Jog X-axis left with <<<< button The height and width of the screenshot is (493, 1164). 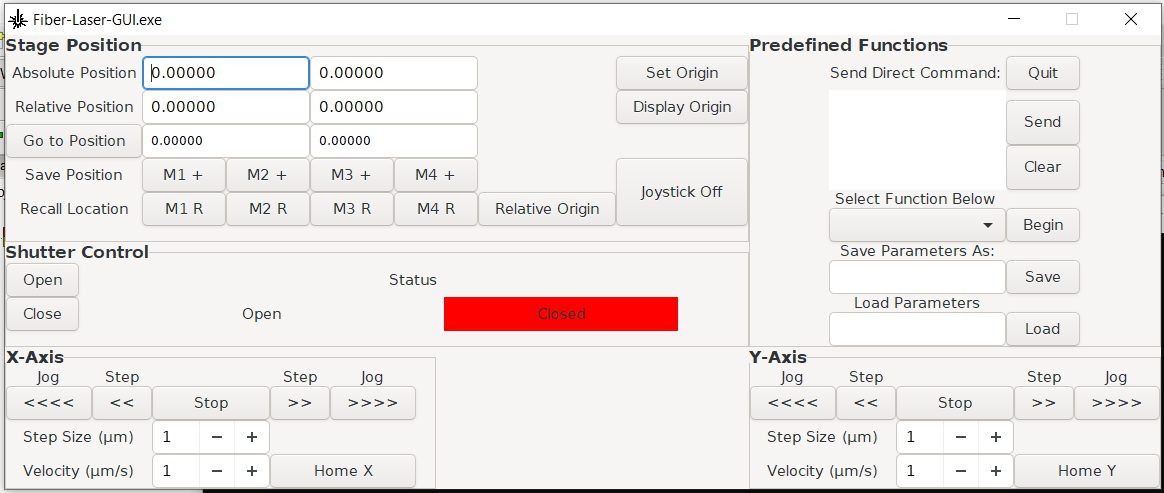49,403
